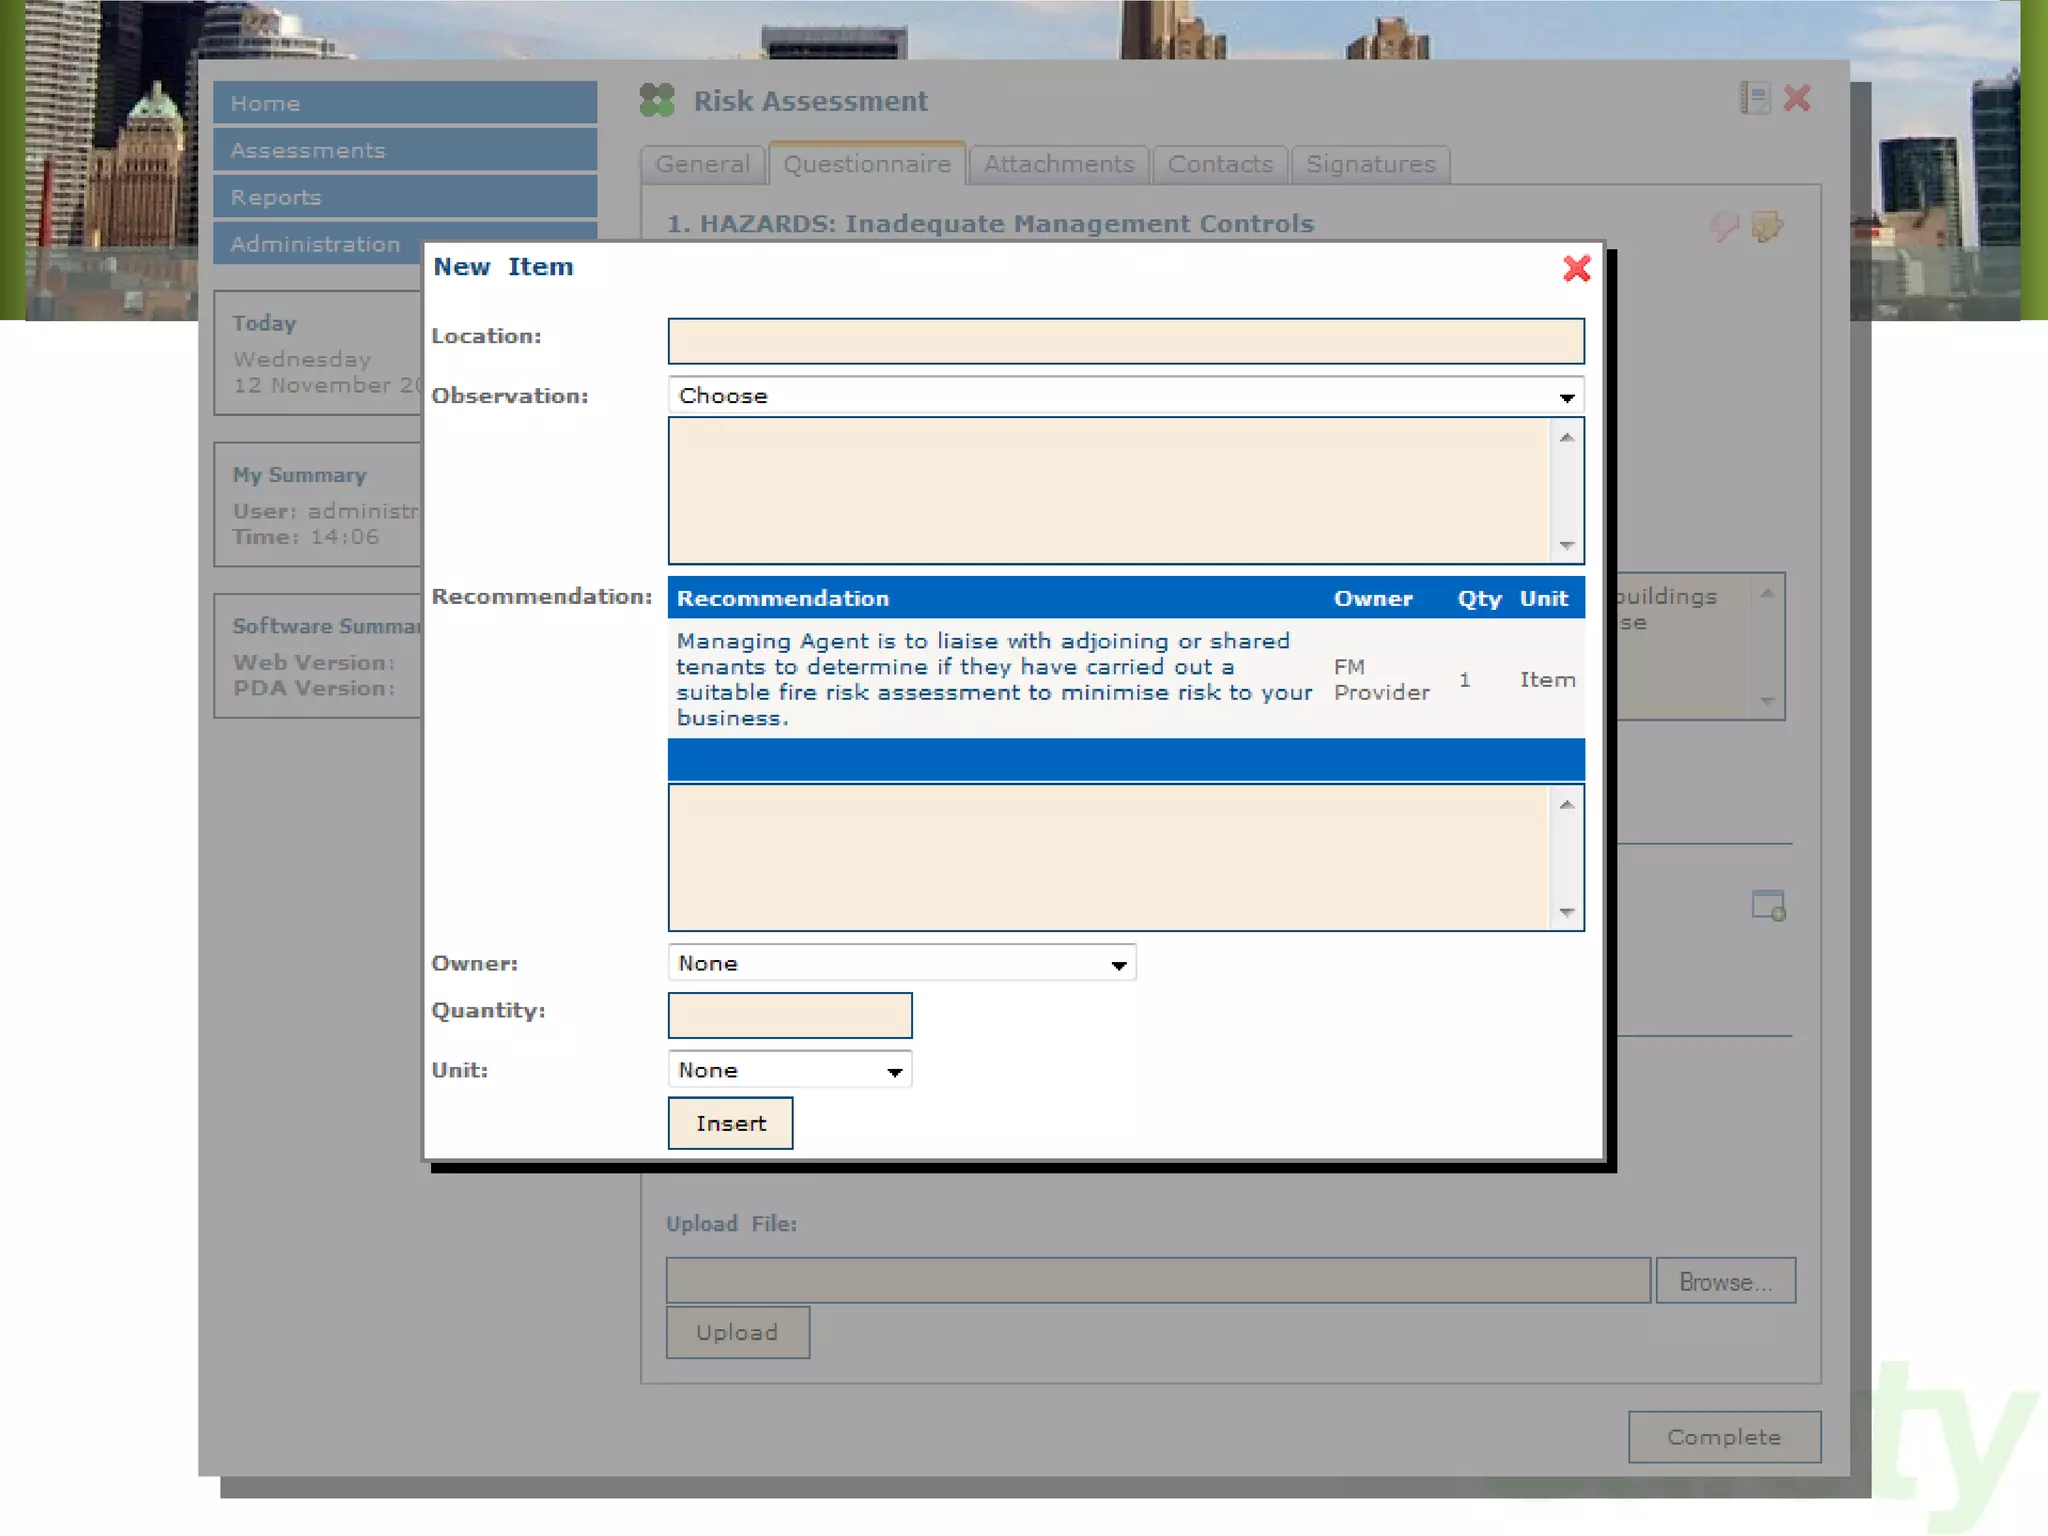2048x1536 pixels.
Task: Click the Complete button
Action: pyautogui.click(x=1723, y=1437)
